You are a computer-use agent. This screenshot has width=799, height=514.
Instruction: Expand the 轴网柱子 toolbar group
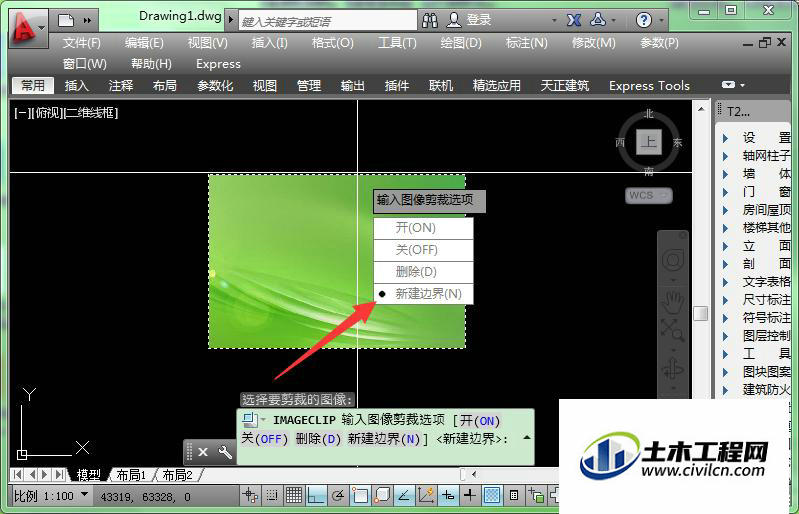pos(725,156)
